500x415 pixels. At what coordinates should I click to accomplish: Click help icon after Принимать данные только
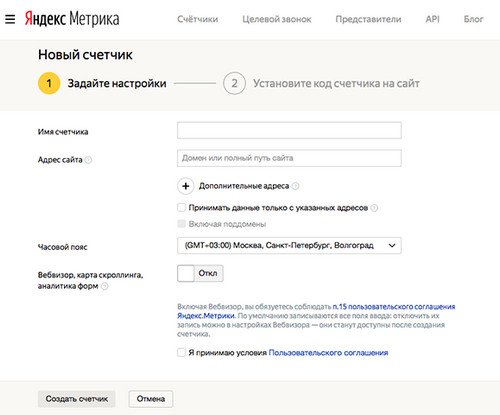coord(374,208)
